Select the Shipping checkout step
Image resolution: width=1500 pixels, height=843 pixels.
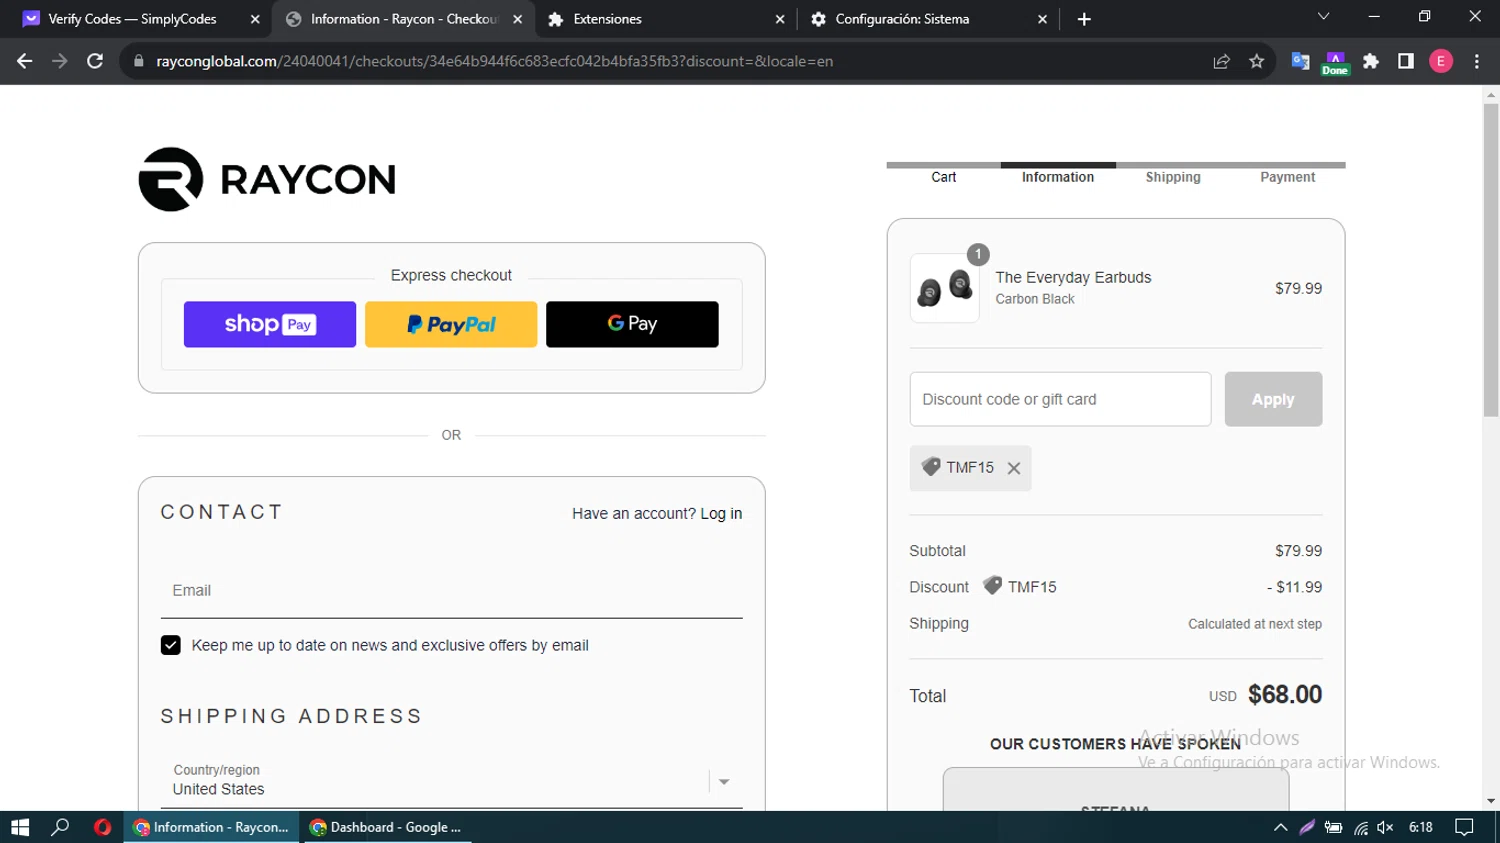pos(1173,177)
